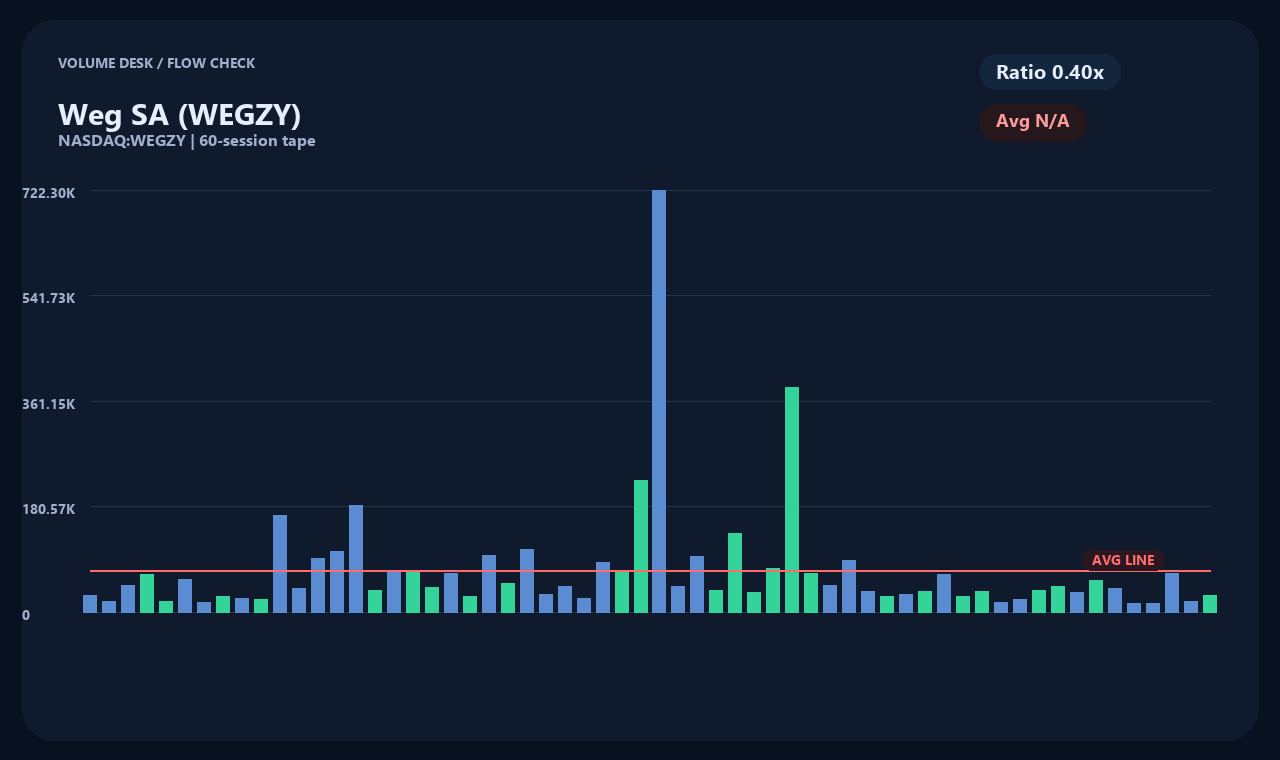Screen dimensions: 1280x760
Task: Select the tallest blue volume bar
Action: 659,401
